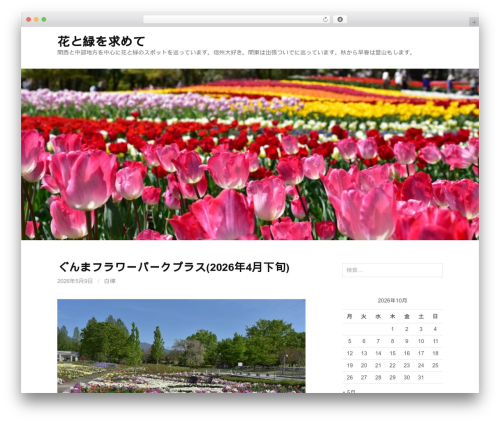This screenshot has width=500, height=423.
Task: Close window with red button
Action: pos(29,19)
